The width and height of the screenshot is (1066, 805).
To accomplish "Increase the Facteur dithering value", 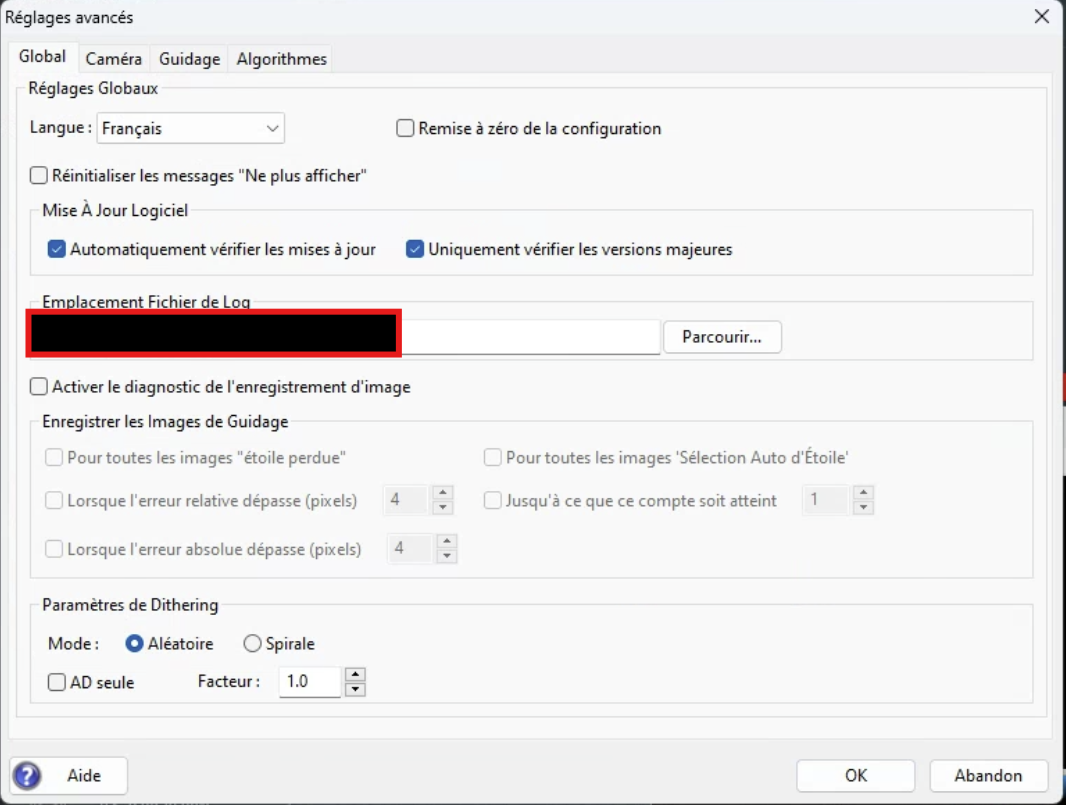I will pos(355,674).
